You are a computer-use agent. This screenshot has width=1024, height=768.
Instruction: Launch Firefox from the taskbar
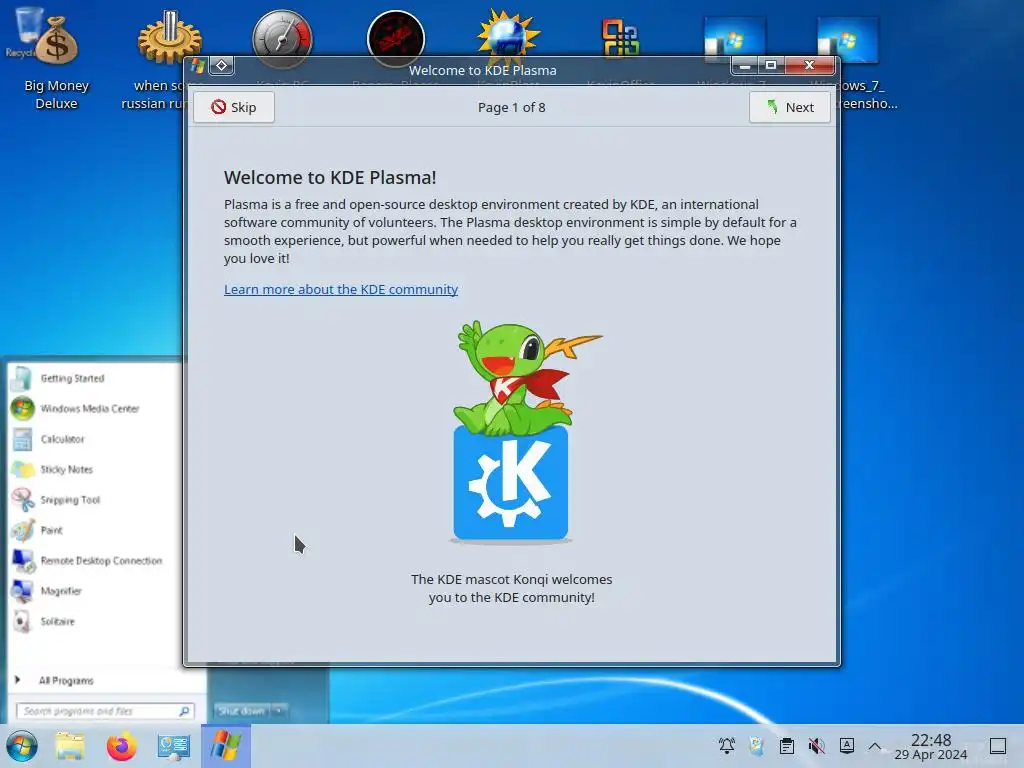tap(121, 746)
